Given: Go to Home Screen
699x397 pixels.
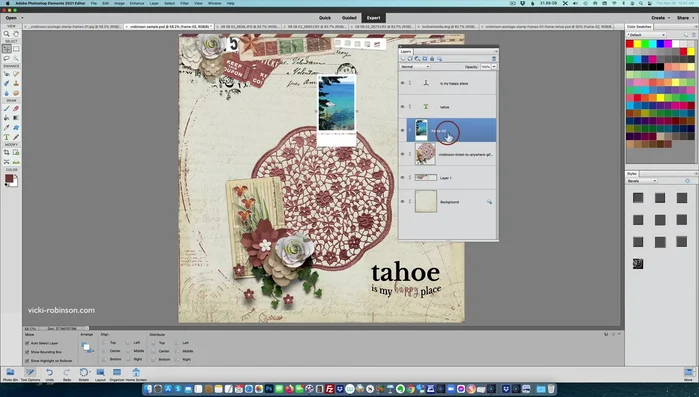Looking at the screenshot, I should tap(136, 374).
